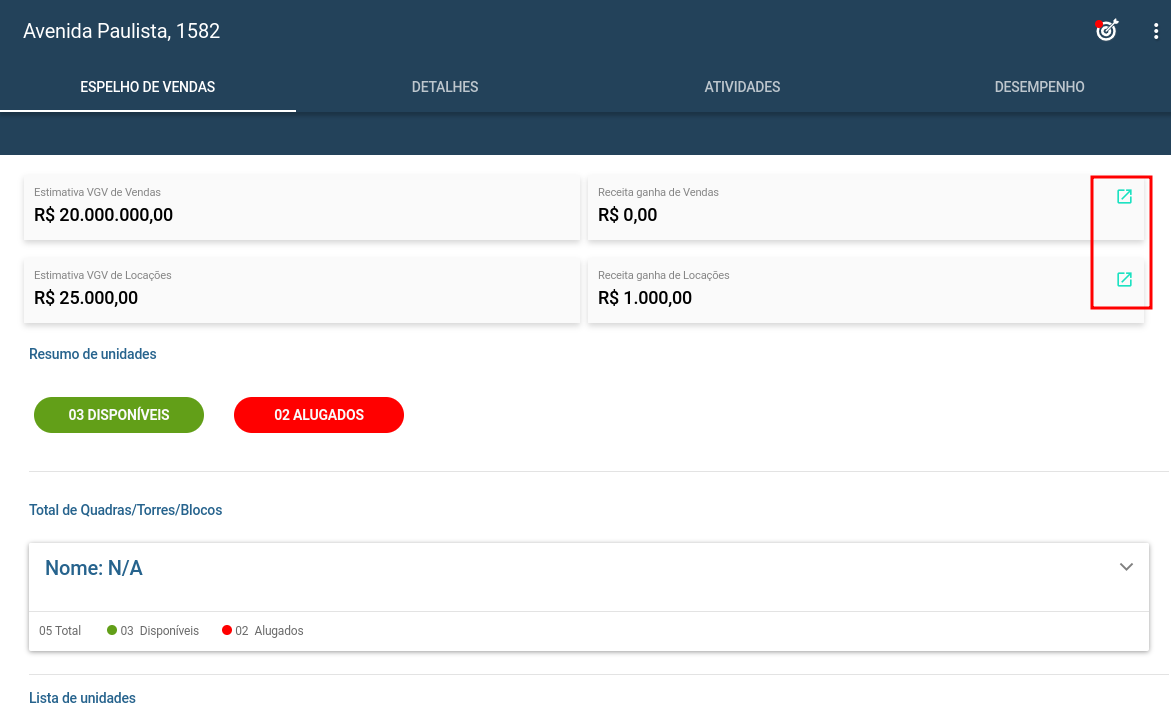The height and width of the screenshot is (727, 1171).
Task: Select the Nome: N/A block title
Action: coord(93,568)
